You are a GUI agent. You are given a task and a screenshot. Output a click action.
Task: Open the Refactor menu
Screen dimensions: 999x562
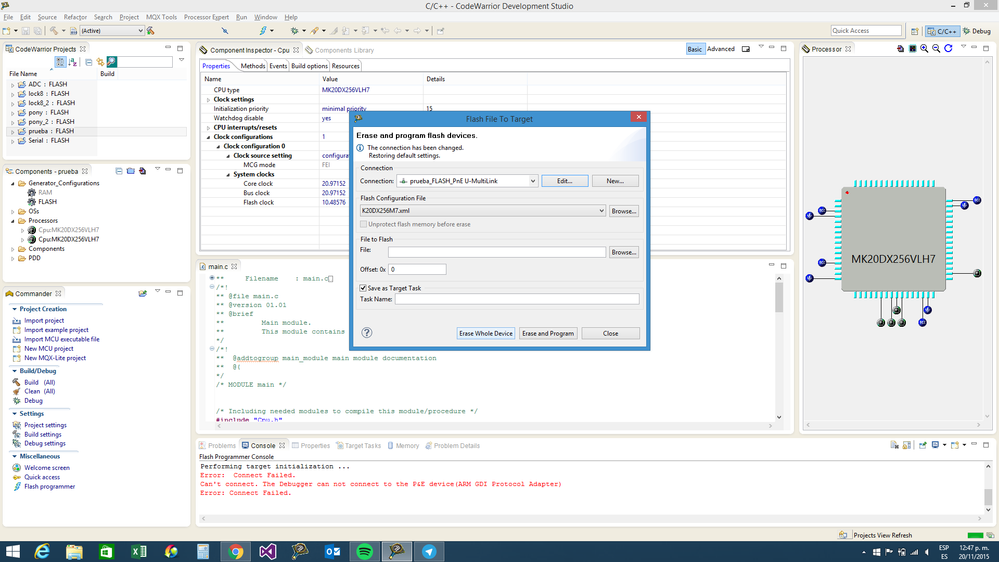(x=75, y=17)
